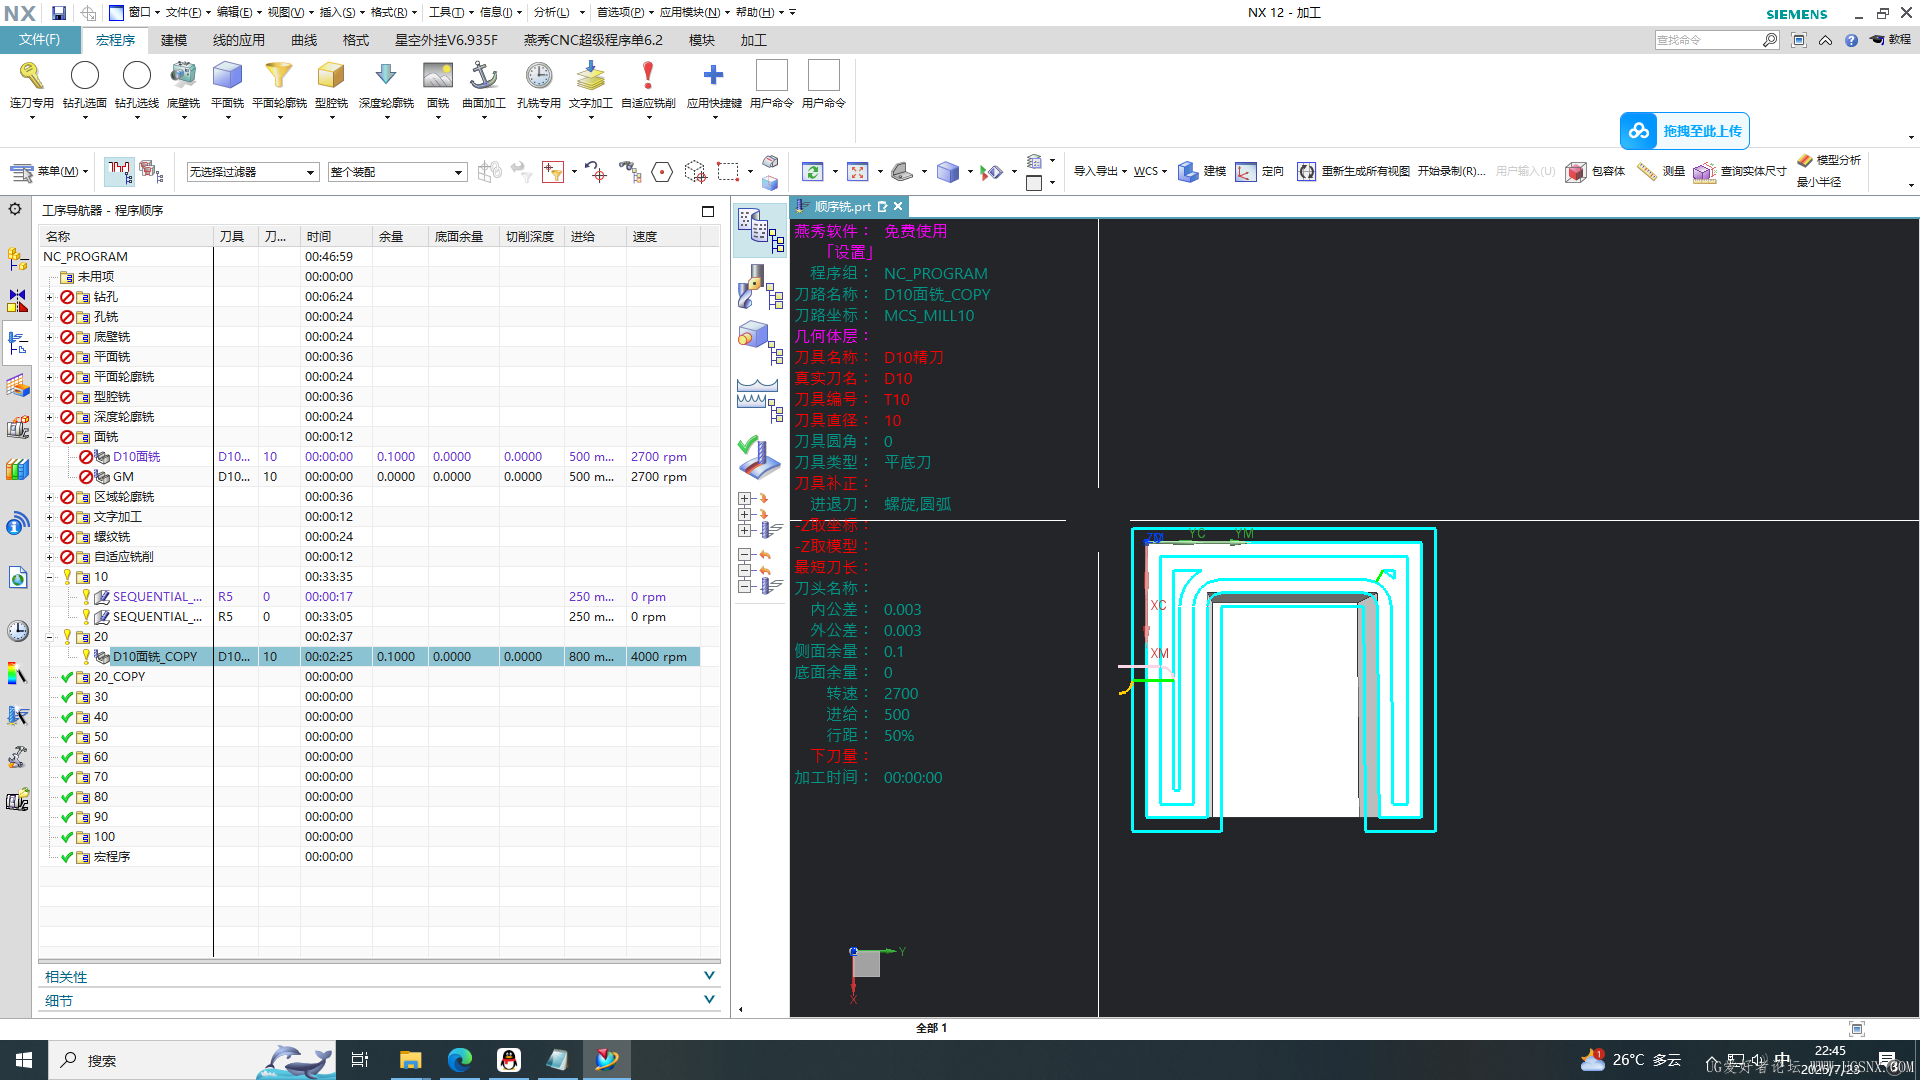
Task: Click the 拖拽至此上传 cloud upload button
Action: pyautogui.click(x=1685, y=131)
